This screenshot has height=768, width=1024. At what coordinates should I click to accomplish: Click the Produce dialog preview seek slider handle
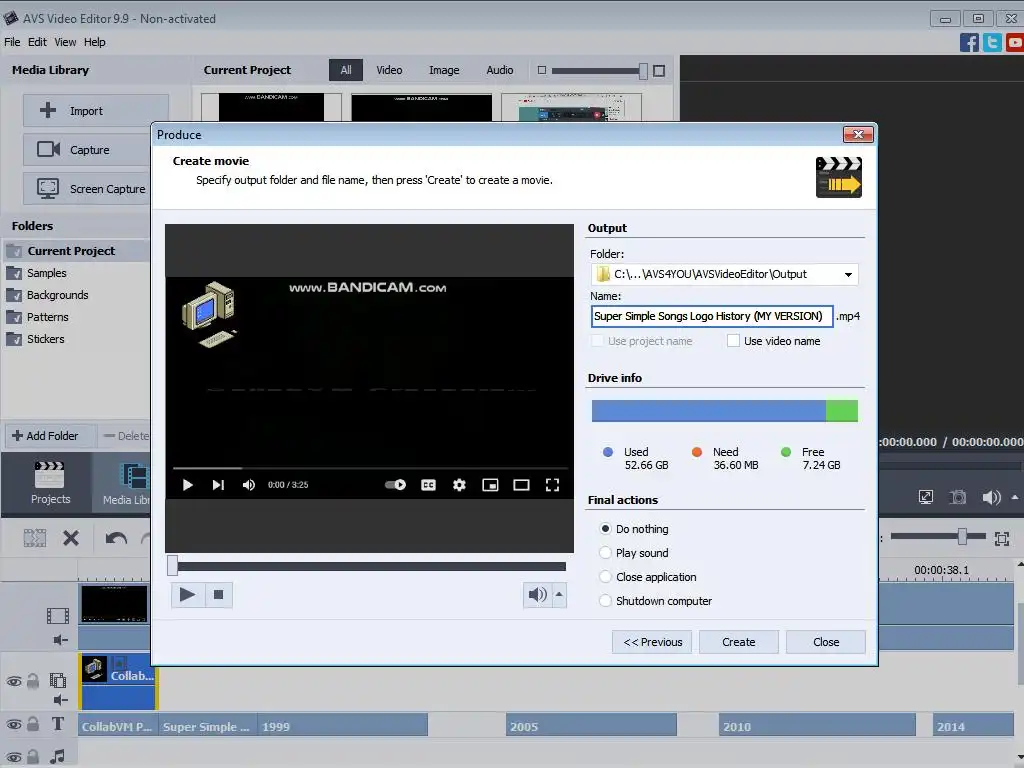[x=172, y=566]
